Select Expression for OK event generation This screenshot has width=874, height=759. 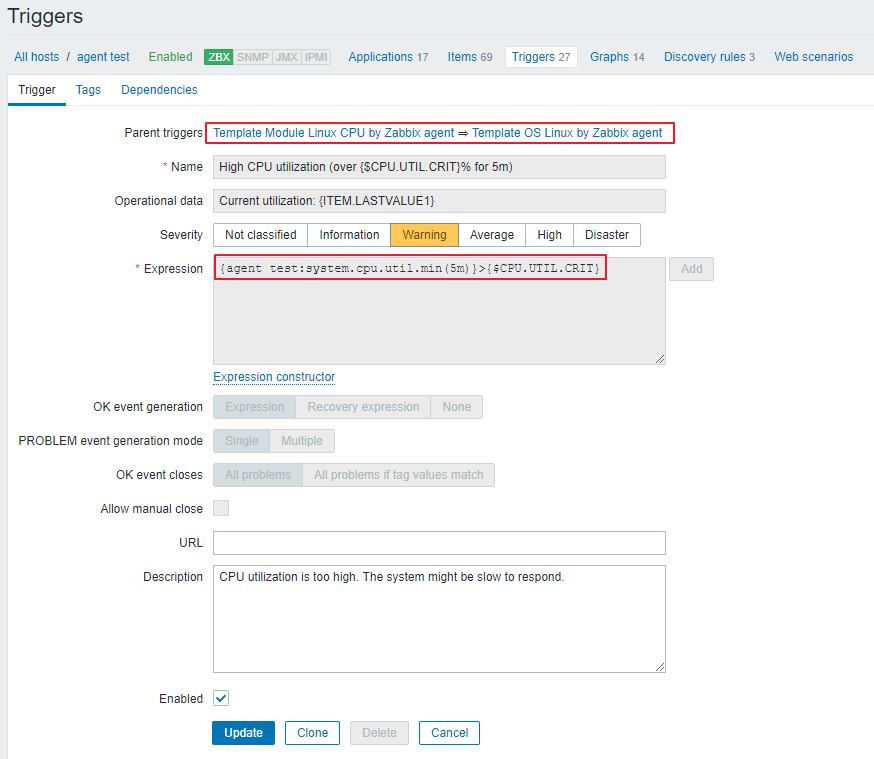tap(255, 407)
